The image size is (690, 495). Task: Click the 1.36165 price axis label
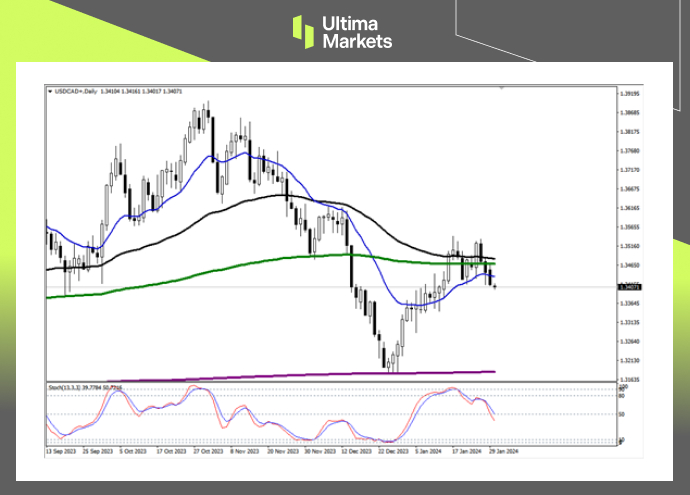628,208
